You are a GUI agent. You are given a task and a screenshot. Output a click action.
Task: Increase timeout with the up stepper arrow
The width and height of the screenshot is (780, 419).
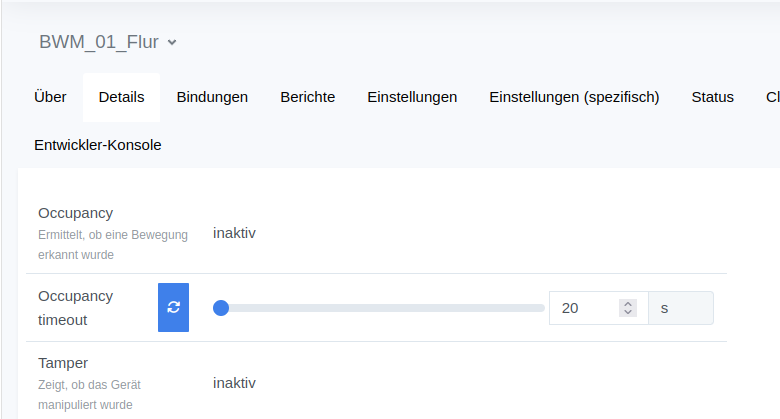(628, 303)
